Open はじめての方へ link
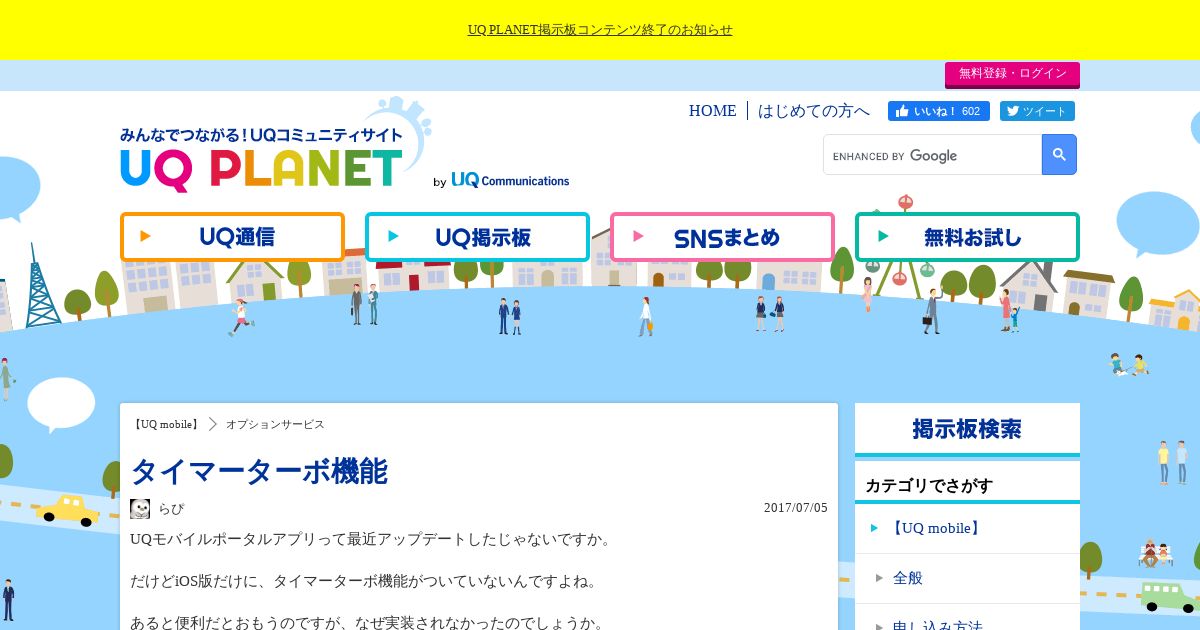Image resolution: width=1200 pixels, height=630 pixels. click(814, 111)
